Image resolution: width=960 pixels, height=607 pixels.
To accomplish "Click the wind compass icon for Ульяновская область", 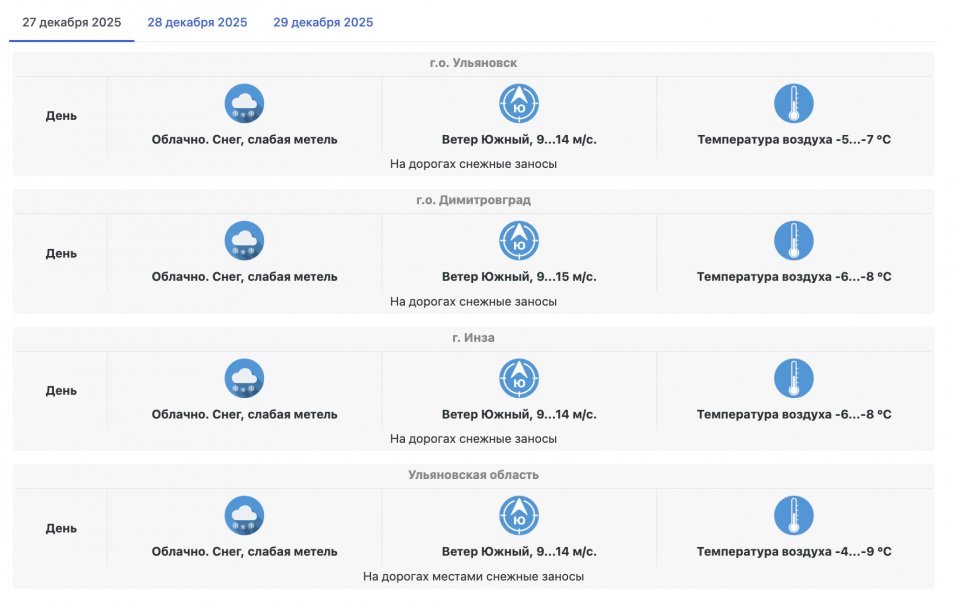I will pos(519,516).
